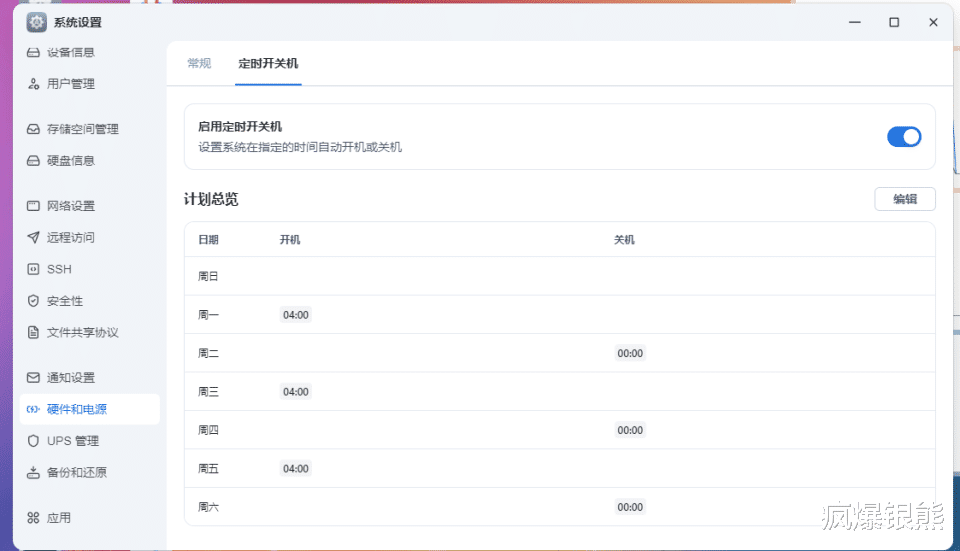Click the UPS management icon
The width and height of the screenshot is (960, 551).
(33, 441)
